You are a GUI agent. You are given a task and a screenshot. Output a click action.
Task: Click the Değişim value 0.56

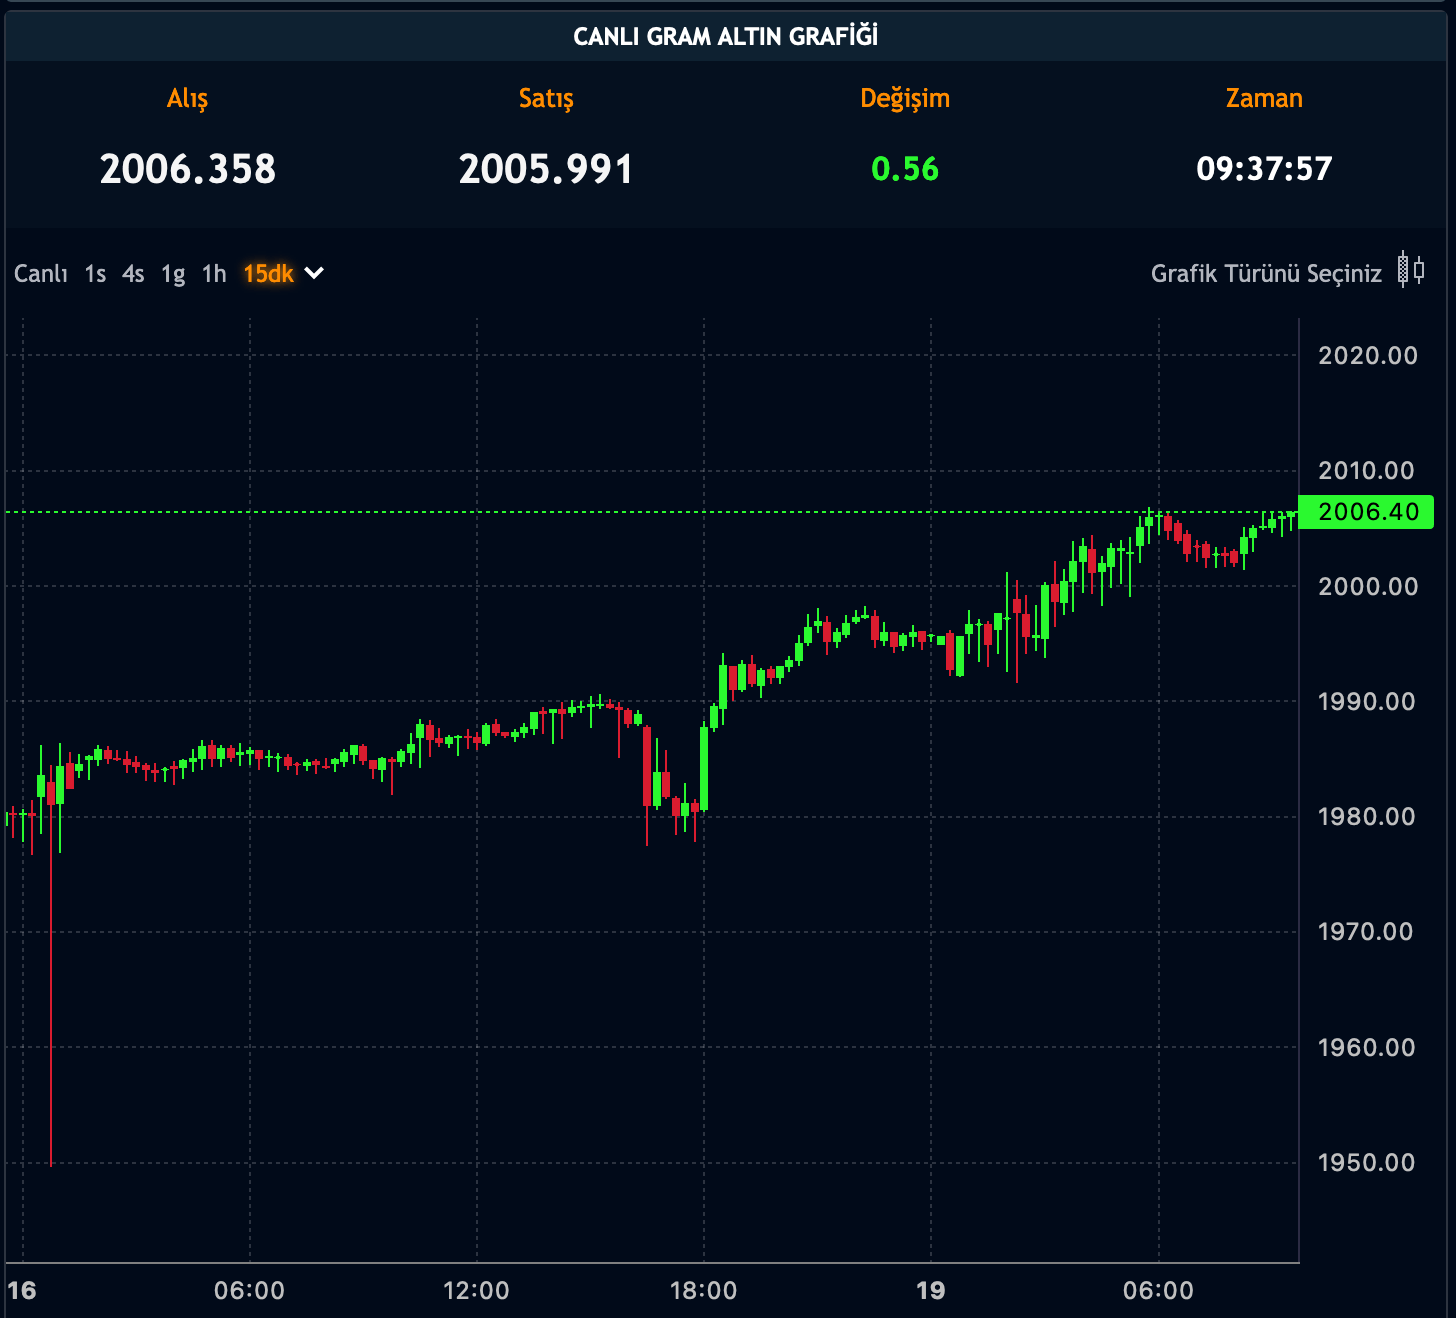[x=905, y=169]
